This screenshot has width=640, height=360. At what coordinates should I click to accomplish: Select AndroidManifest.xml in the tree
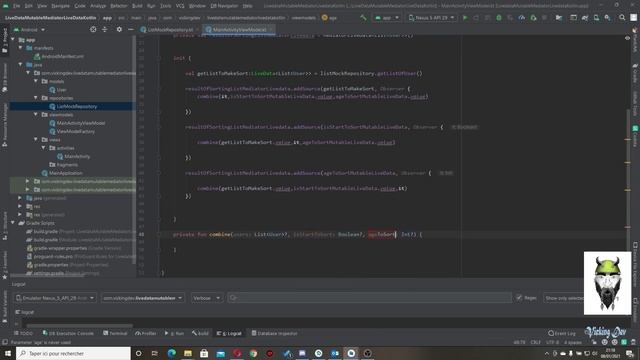[x=62, y=56]
